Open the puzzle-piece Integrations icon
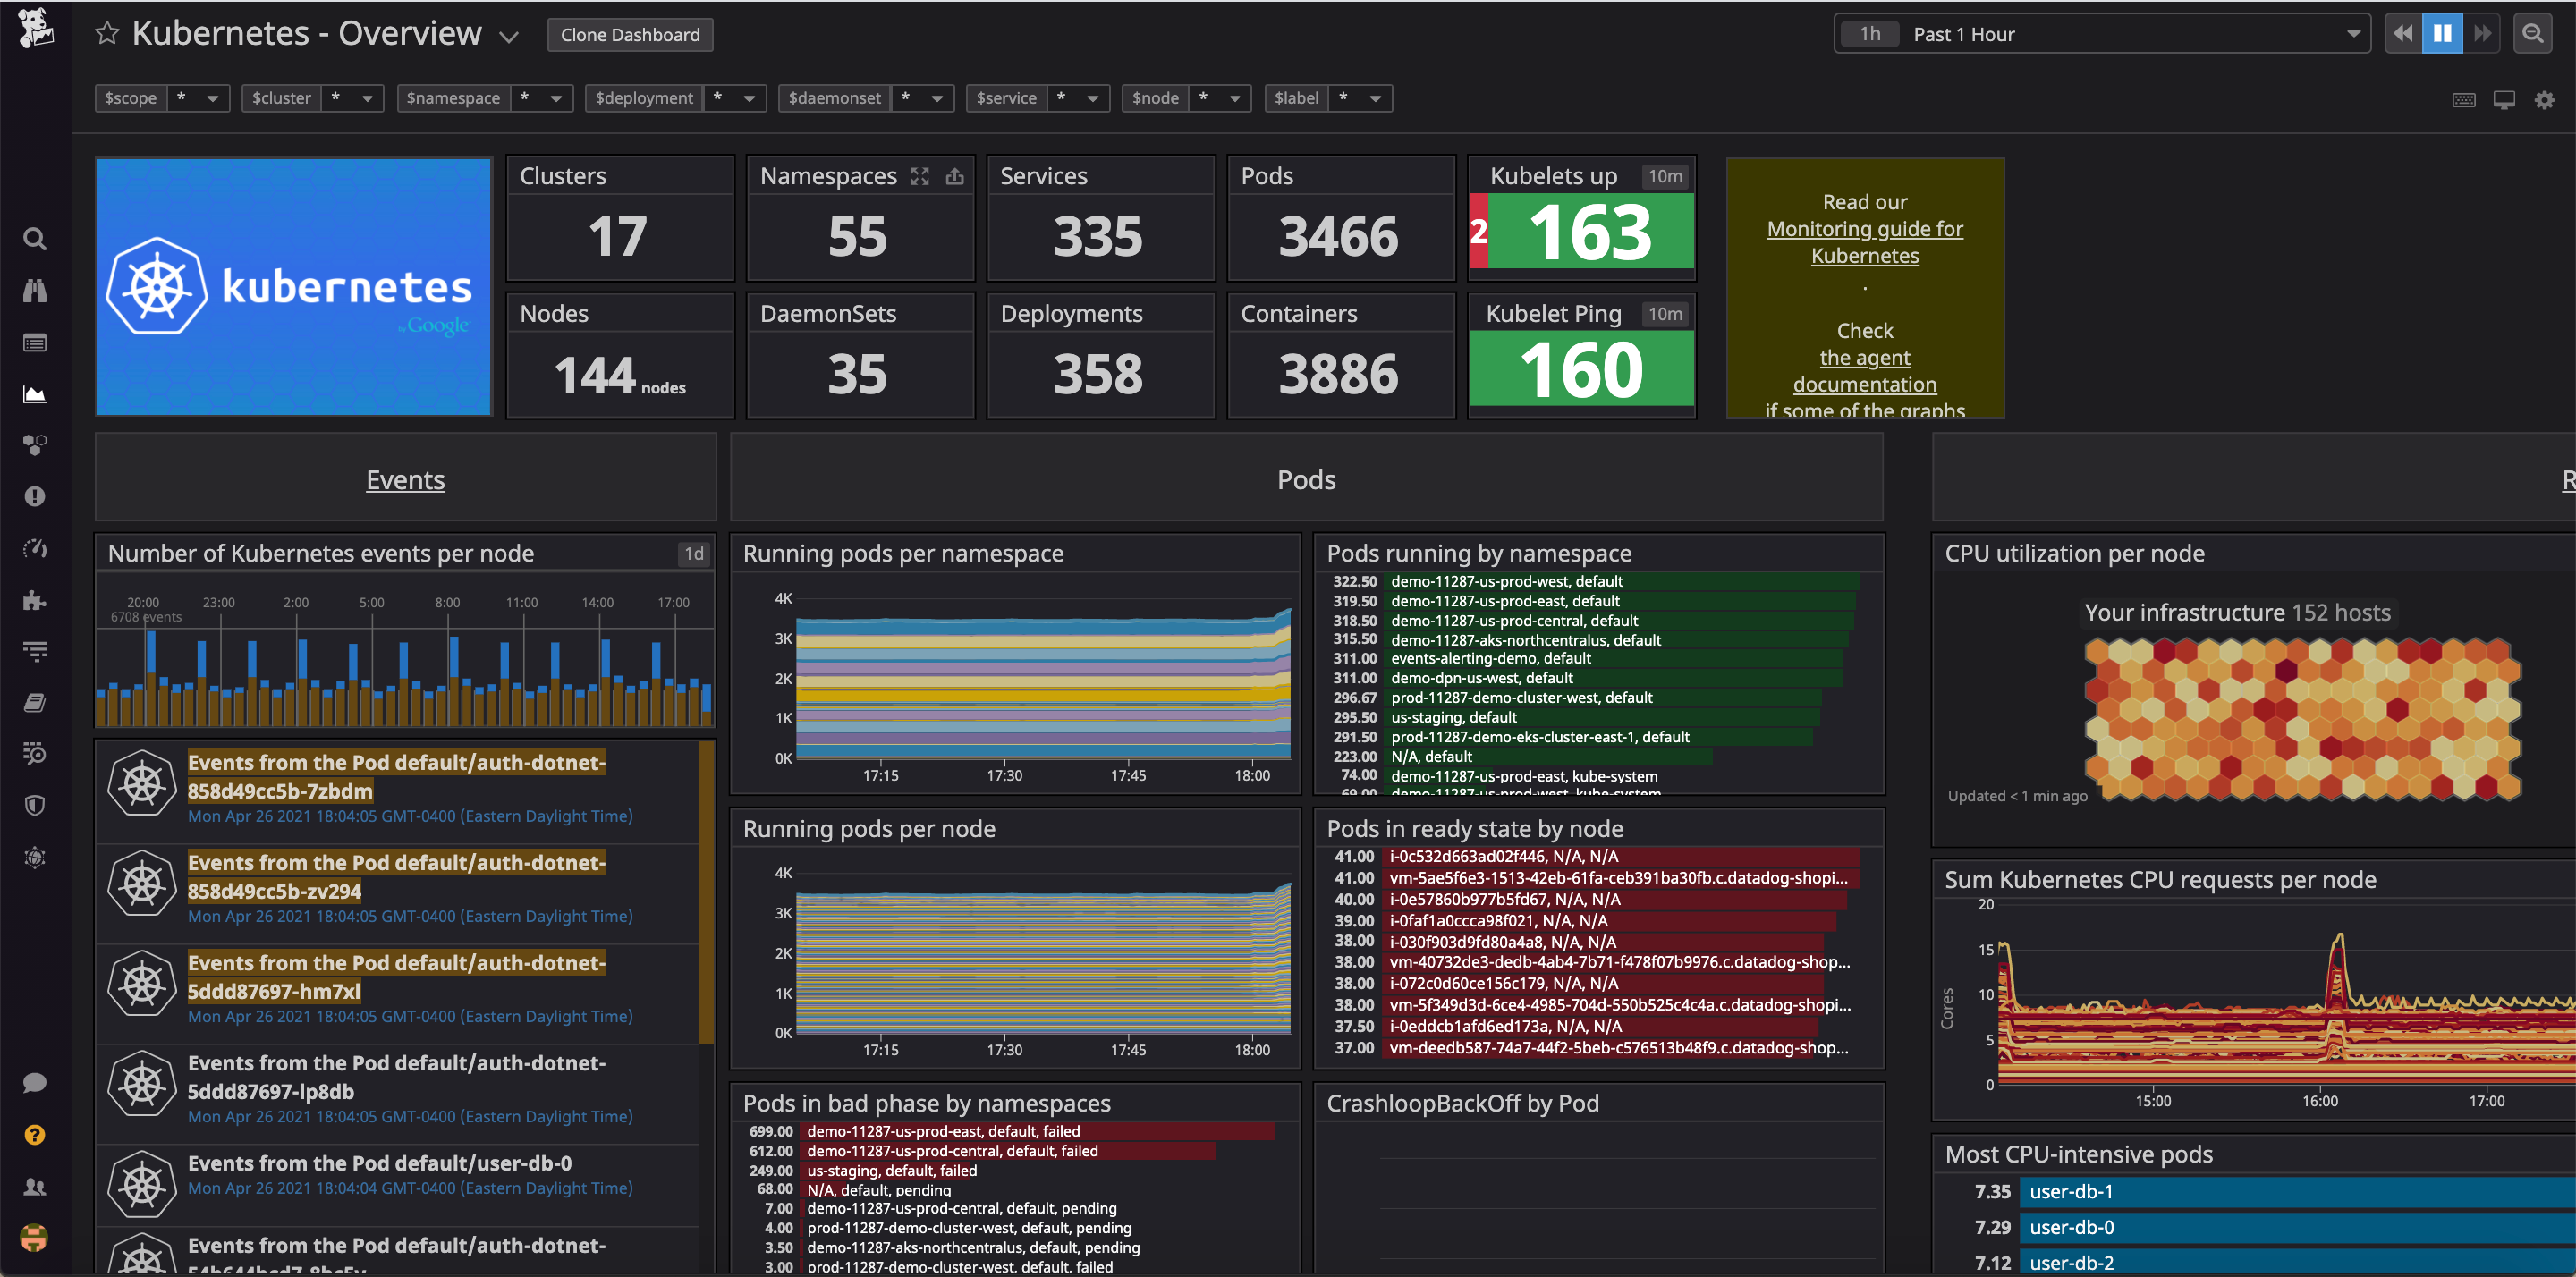This screenshot has height=1277, width=2576. (35, 601)
